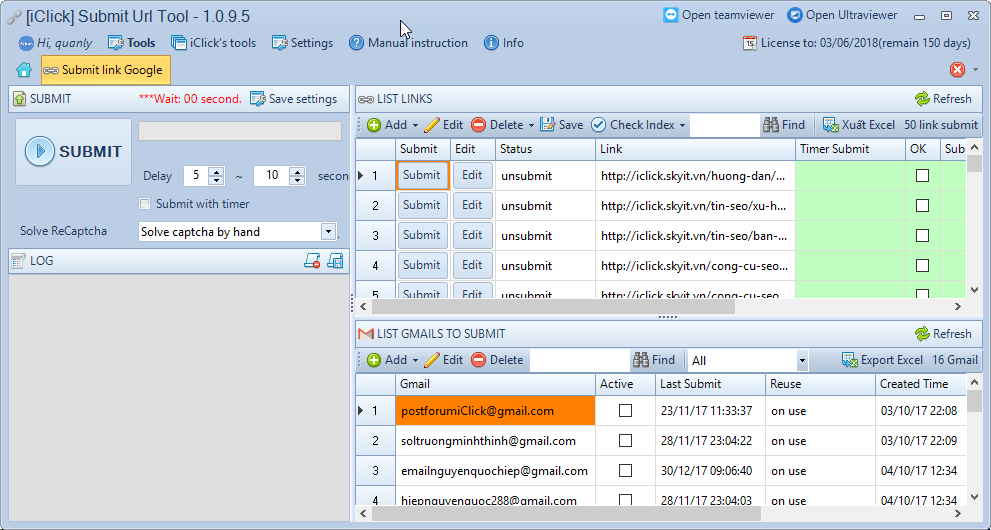This screenshot has width=991, height=530.
Task: Increase the Delay maximum value of 10
Action: [298, 171]
